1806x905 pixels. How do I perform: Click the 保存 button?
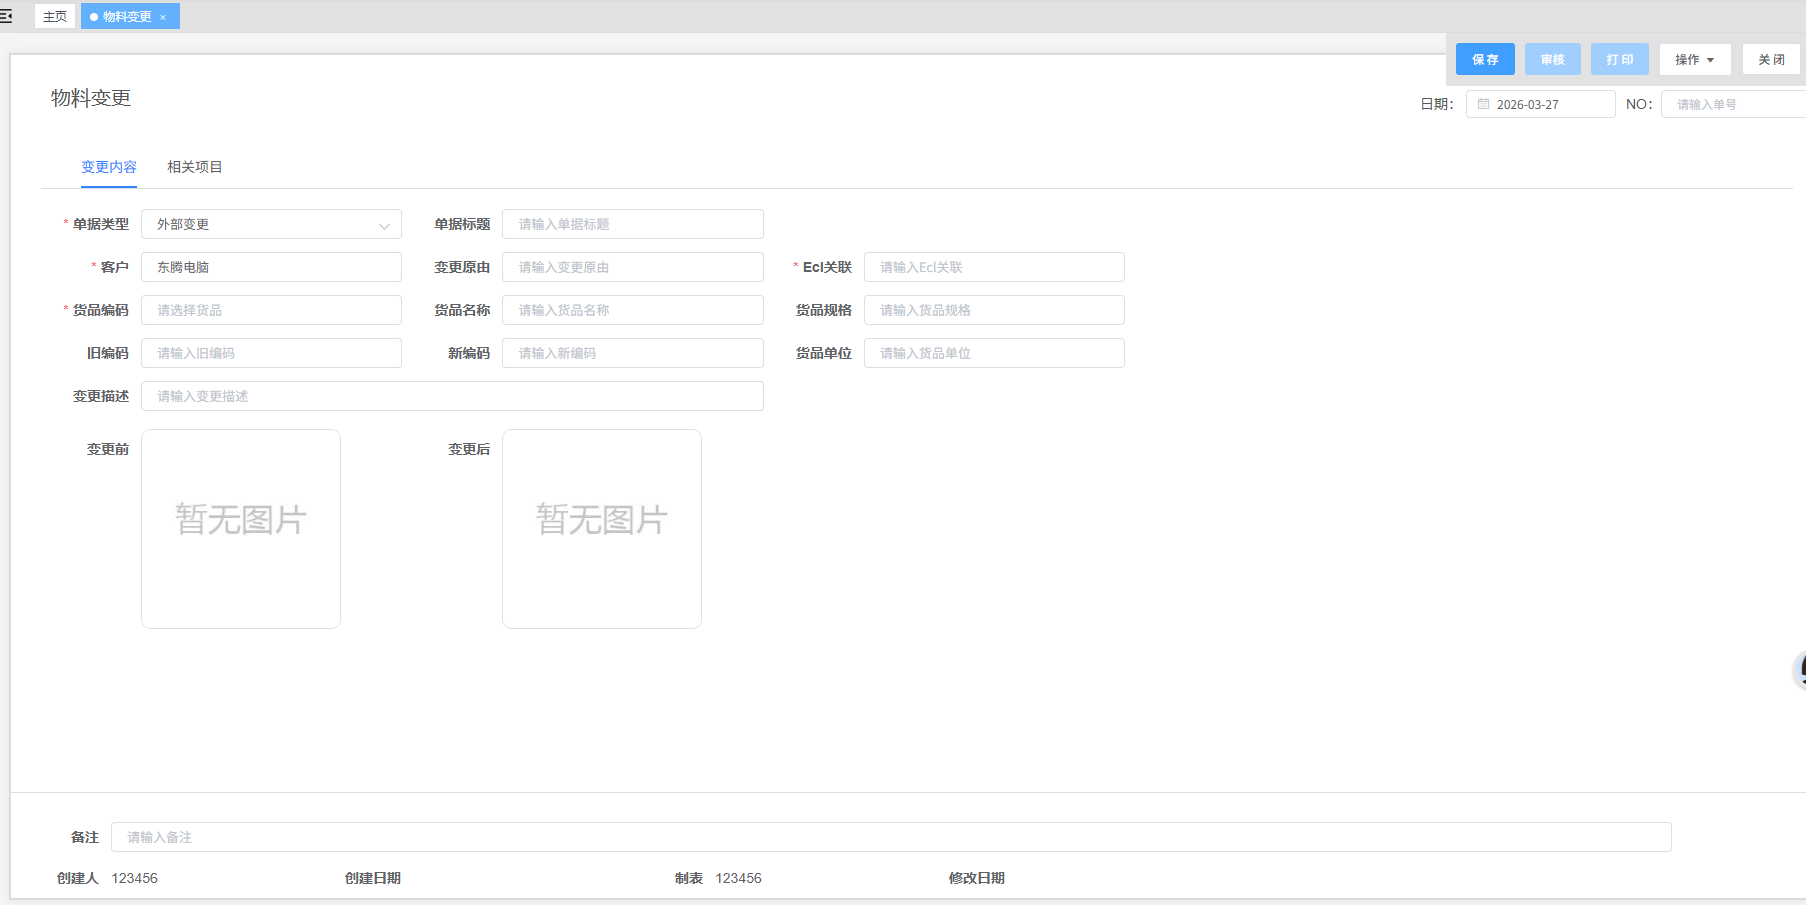click(1485, 60)
